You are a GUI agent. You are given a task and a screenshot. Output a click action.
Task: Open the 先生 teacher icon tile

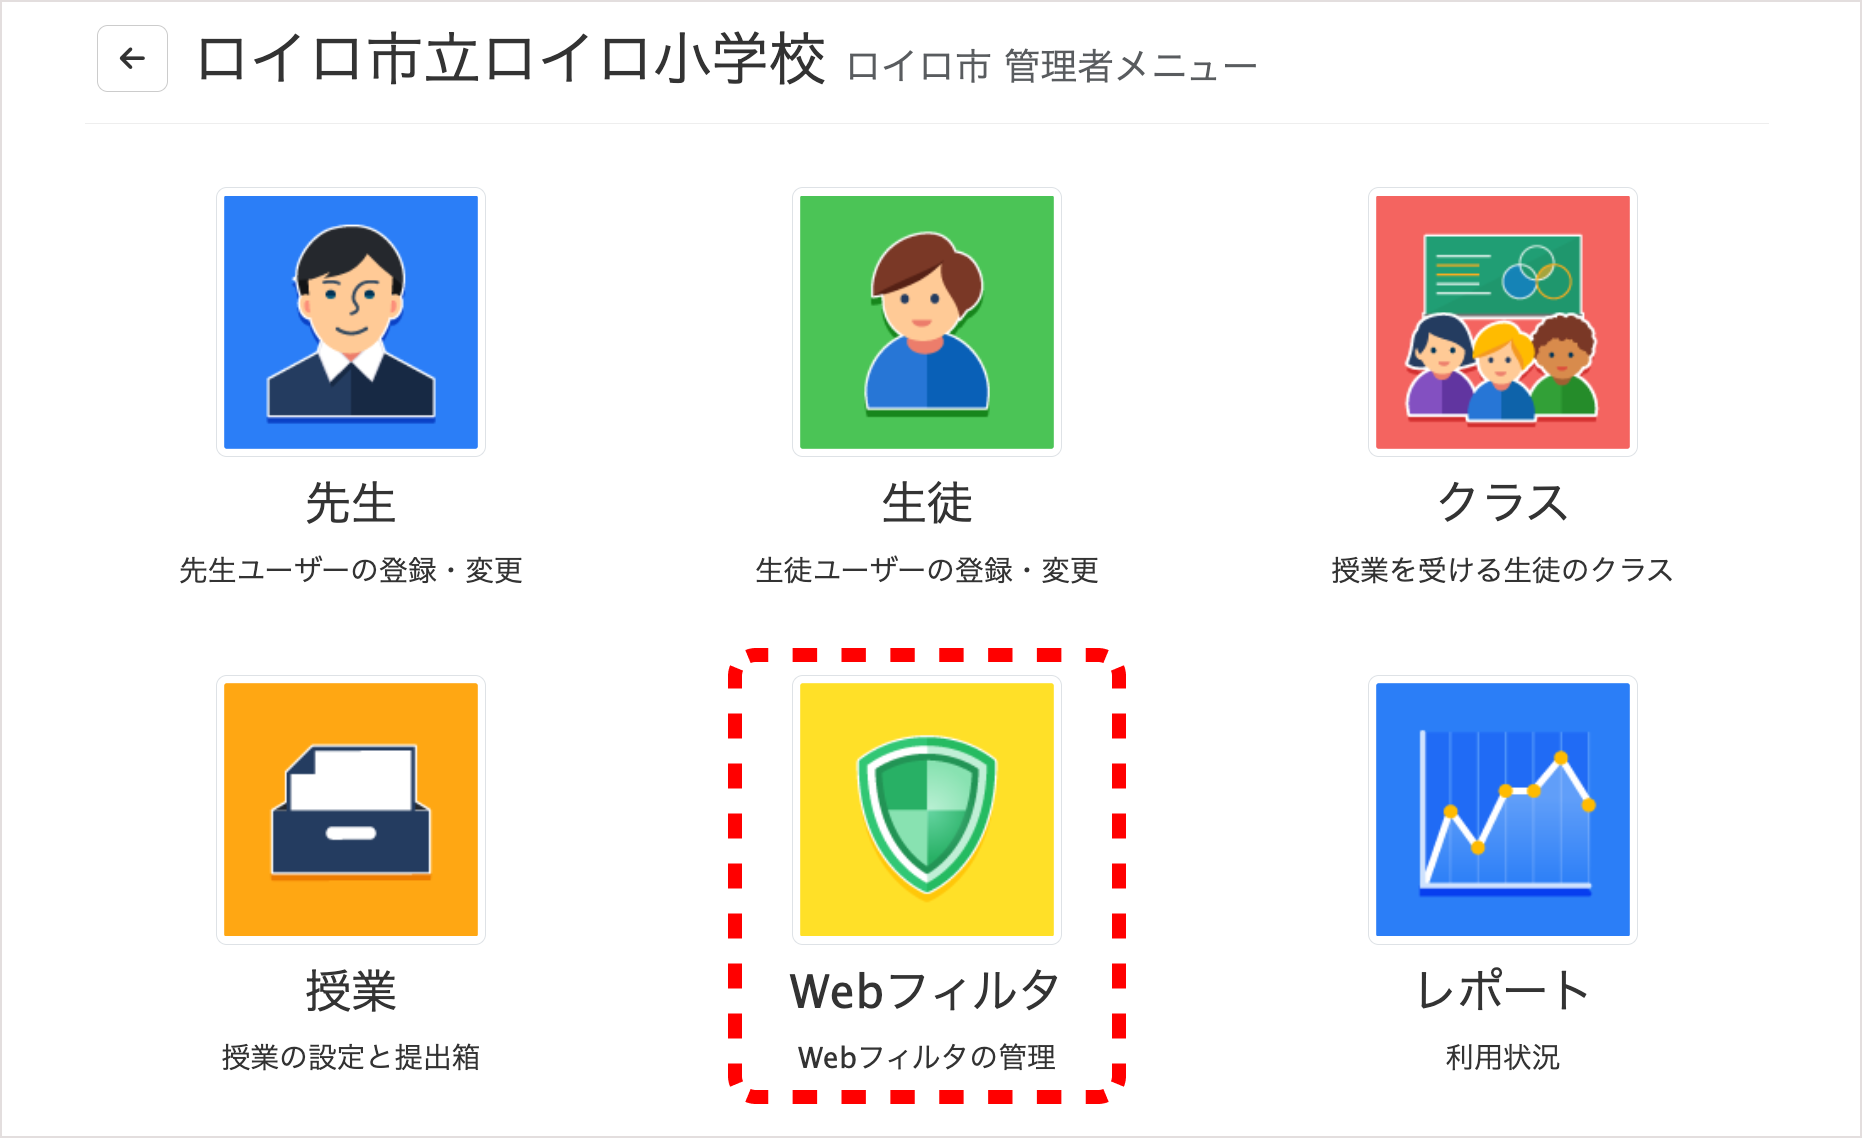pyautogui.click(x=351, y=322)
